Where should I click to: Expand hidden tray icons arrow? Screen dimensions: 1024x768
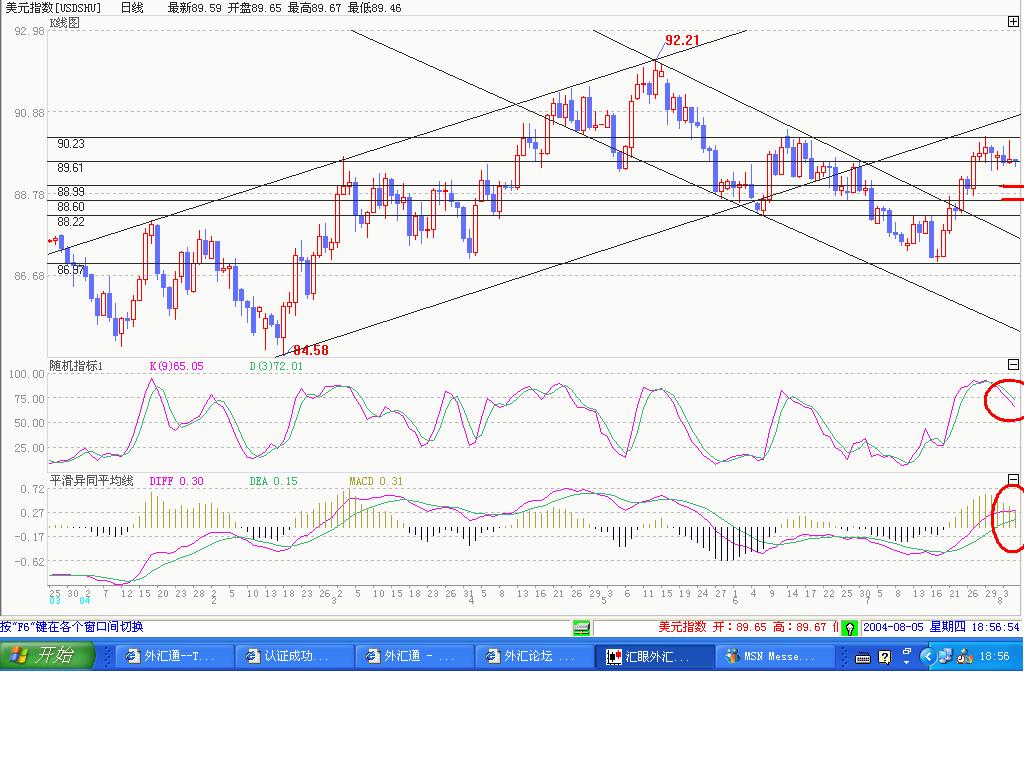(927, 656)
